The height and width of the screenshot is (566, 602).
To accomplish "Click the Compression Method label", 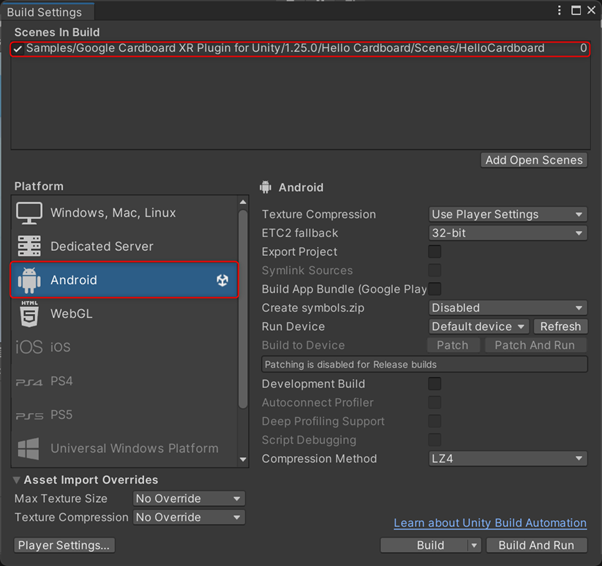I will click(x=319, y=458).
